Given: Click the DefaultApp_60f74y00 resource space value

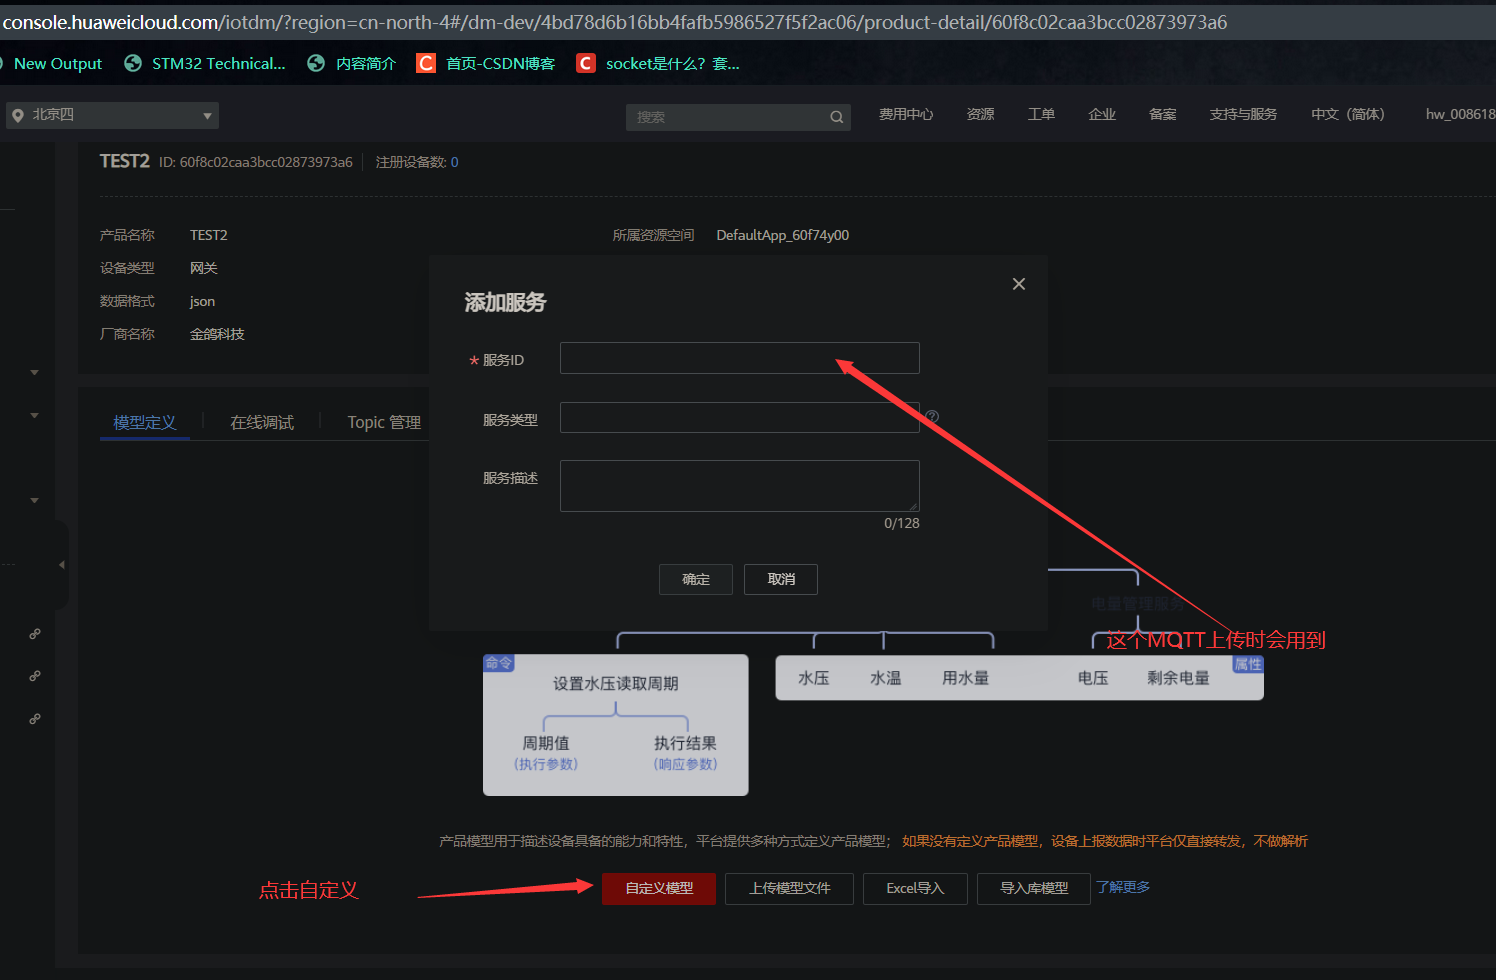Looking at the screenshot, I should (783, 235).
